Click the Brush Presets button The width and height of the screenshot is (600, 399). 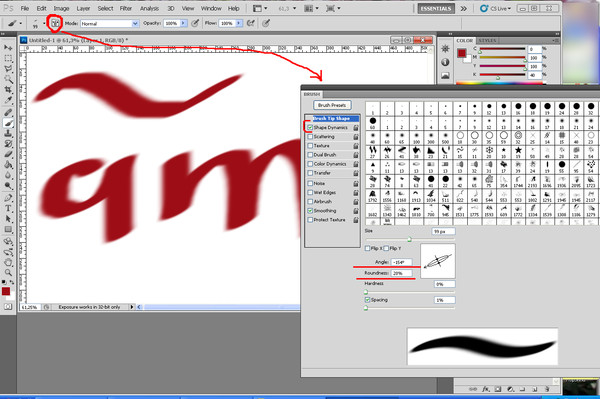[x=332, y=105]
